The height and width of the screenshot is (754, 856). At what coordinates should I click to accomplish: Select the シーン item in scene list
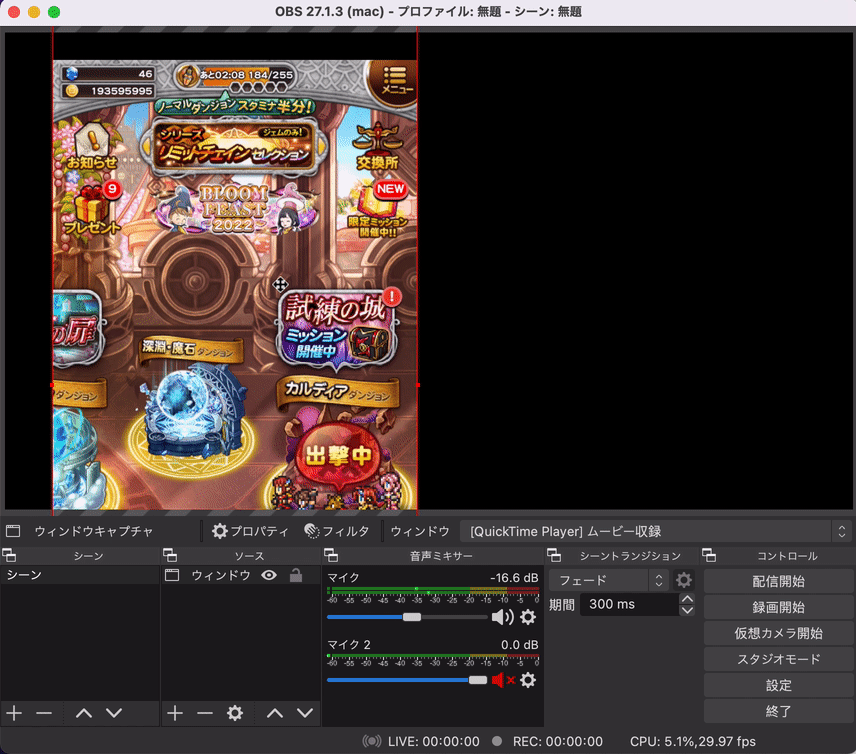click(x=80, y=575)
